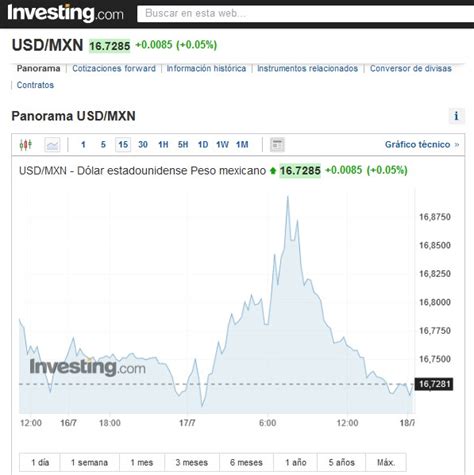Set chart interval to 5 minutes
This screenshot has height=475, width=474.
pyautogui.click(x=103, y=145)
